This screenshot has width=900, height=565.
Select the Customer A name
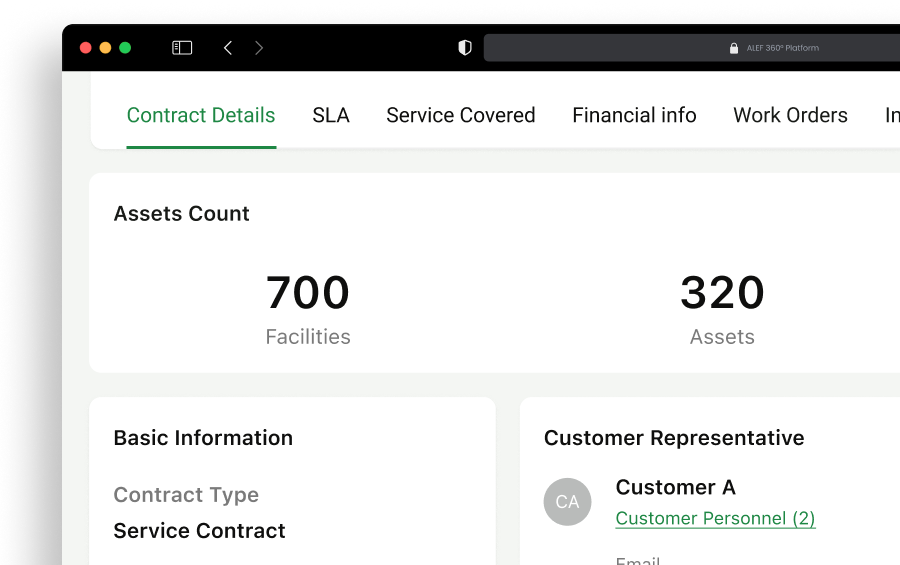(676, 487)
